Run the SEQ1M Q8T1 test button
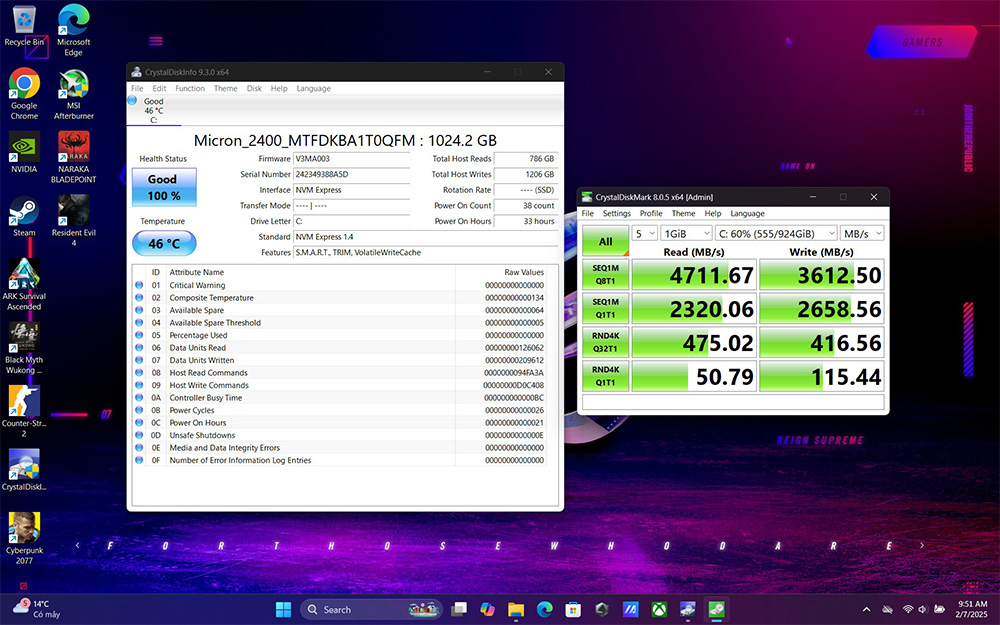 (x=605, y=275)
